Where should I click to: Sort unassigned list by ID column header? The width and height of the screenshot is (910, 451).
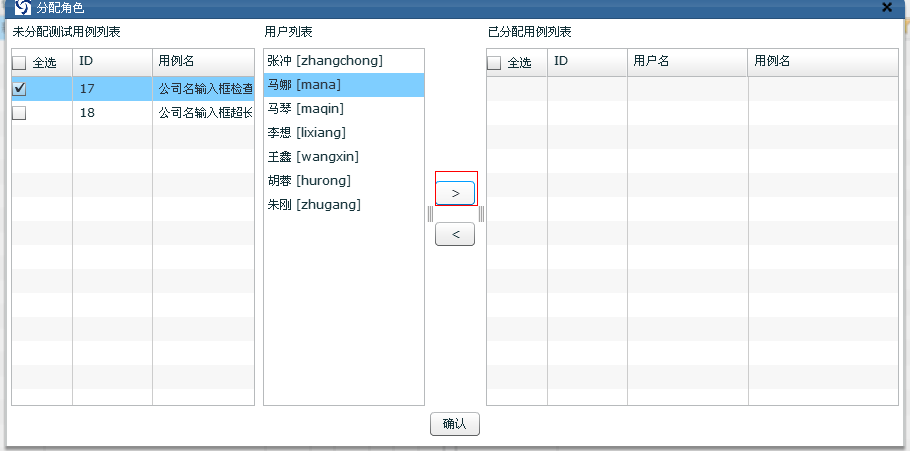point(111,62)
